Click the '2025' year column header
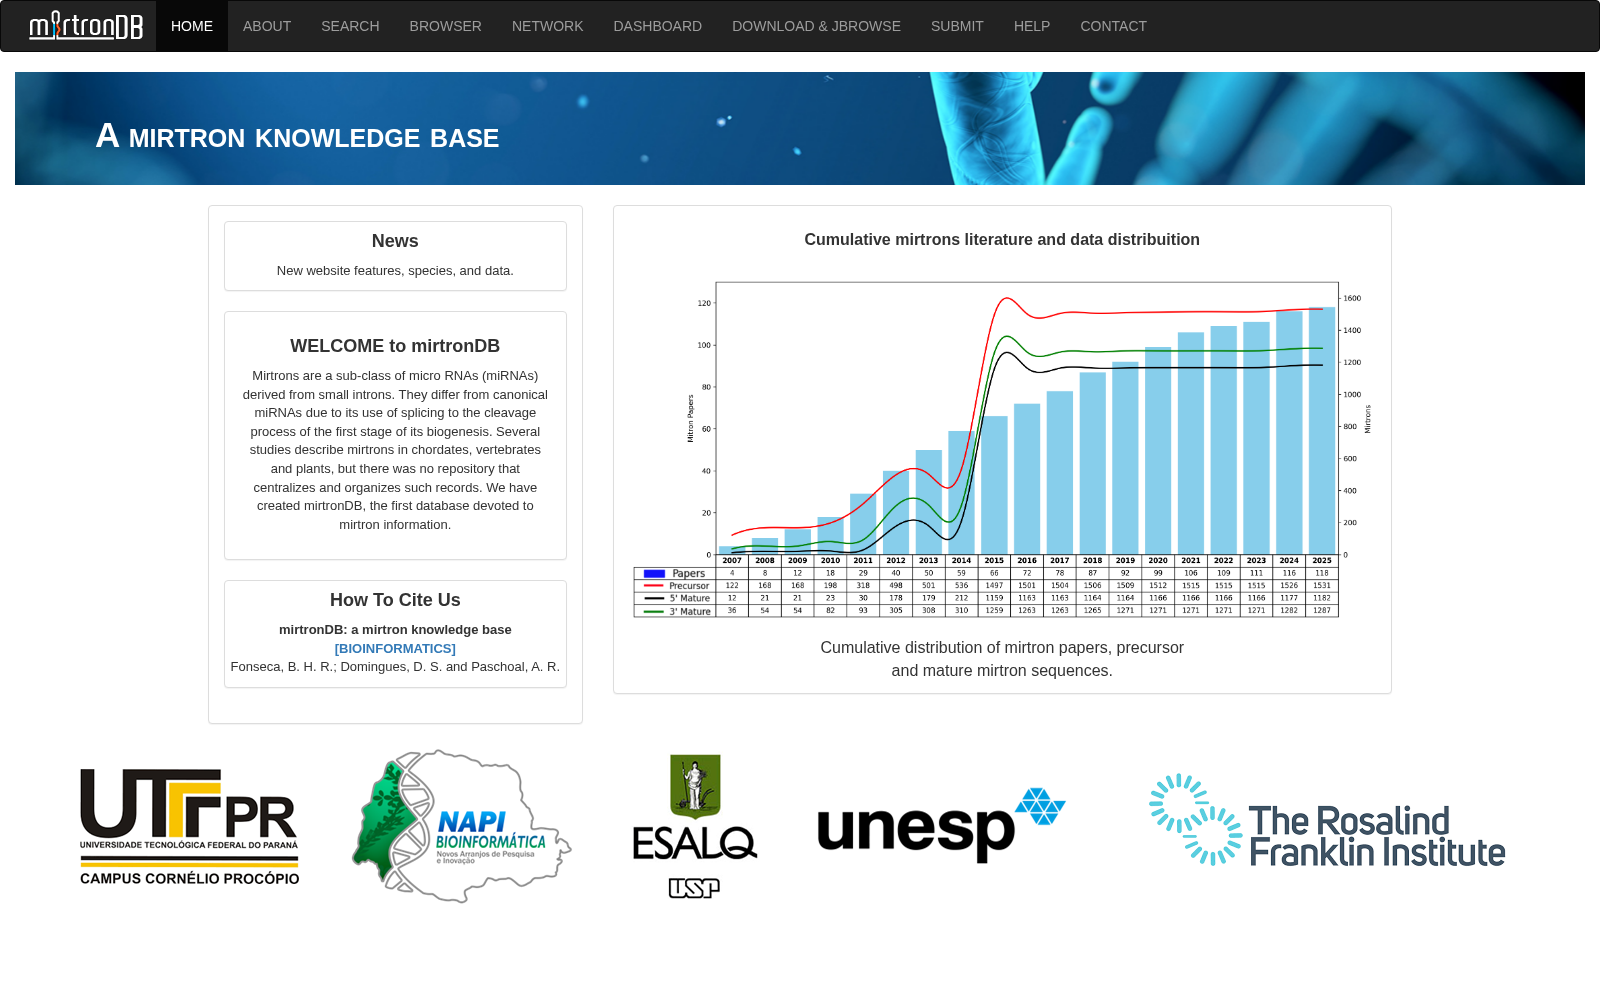 (1322, 561)
